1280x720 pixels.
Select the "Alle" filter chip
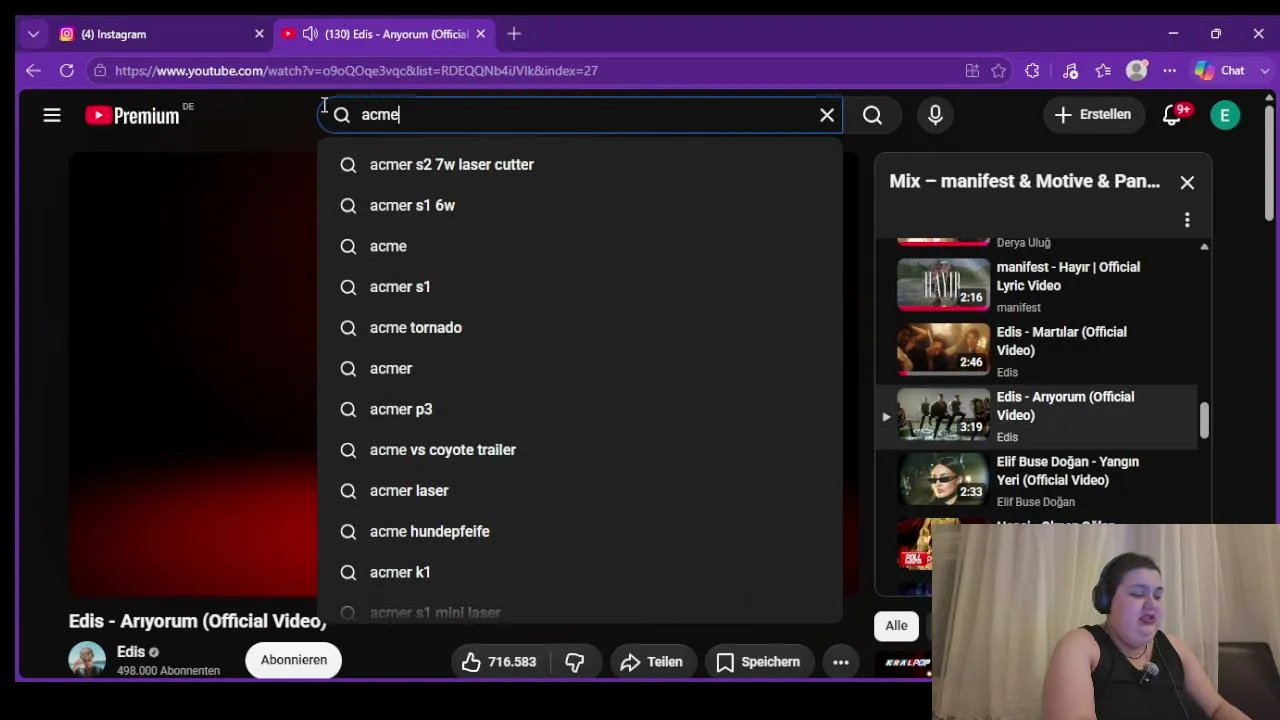point(896,626)
